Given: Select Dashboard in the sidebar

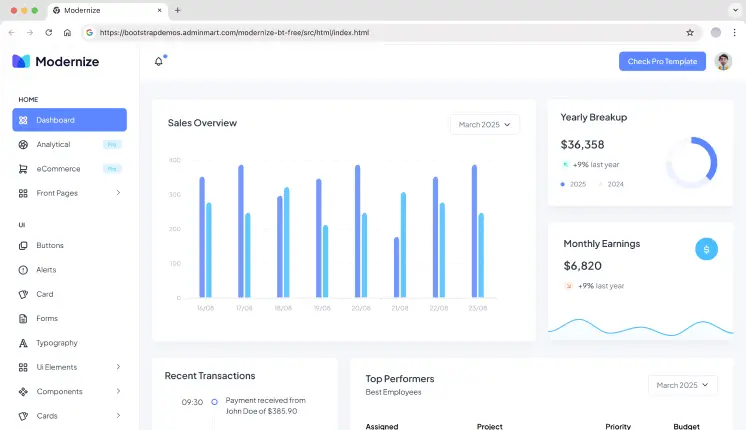Looking at the screenshot, I should pos(69,120).
